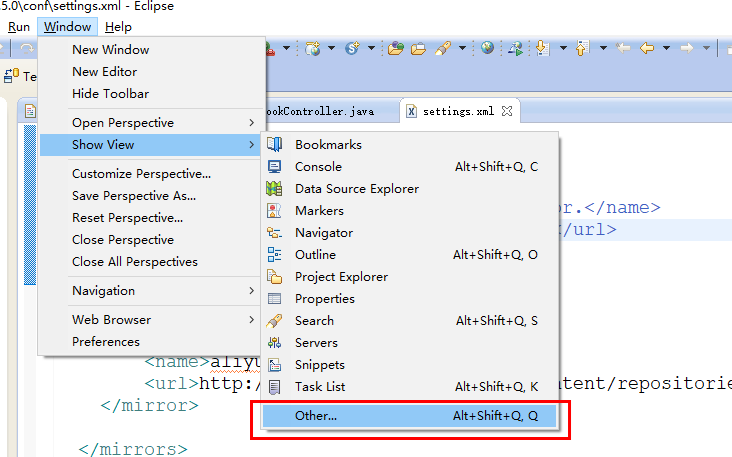Select the highlighted Show View entry
Viewport: 732px width, 457px height.
152,145
